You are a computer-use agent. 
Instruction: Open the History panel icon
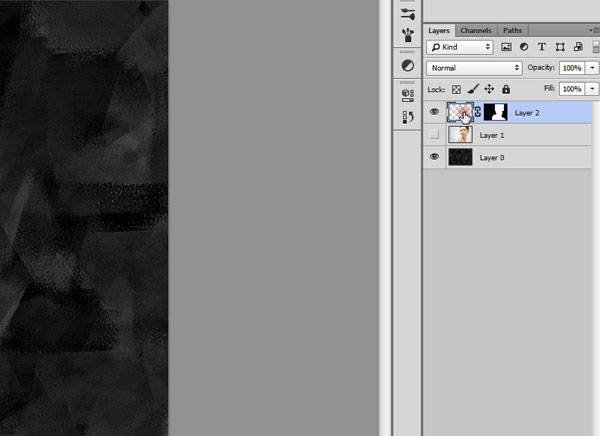pos(407,118)
